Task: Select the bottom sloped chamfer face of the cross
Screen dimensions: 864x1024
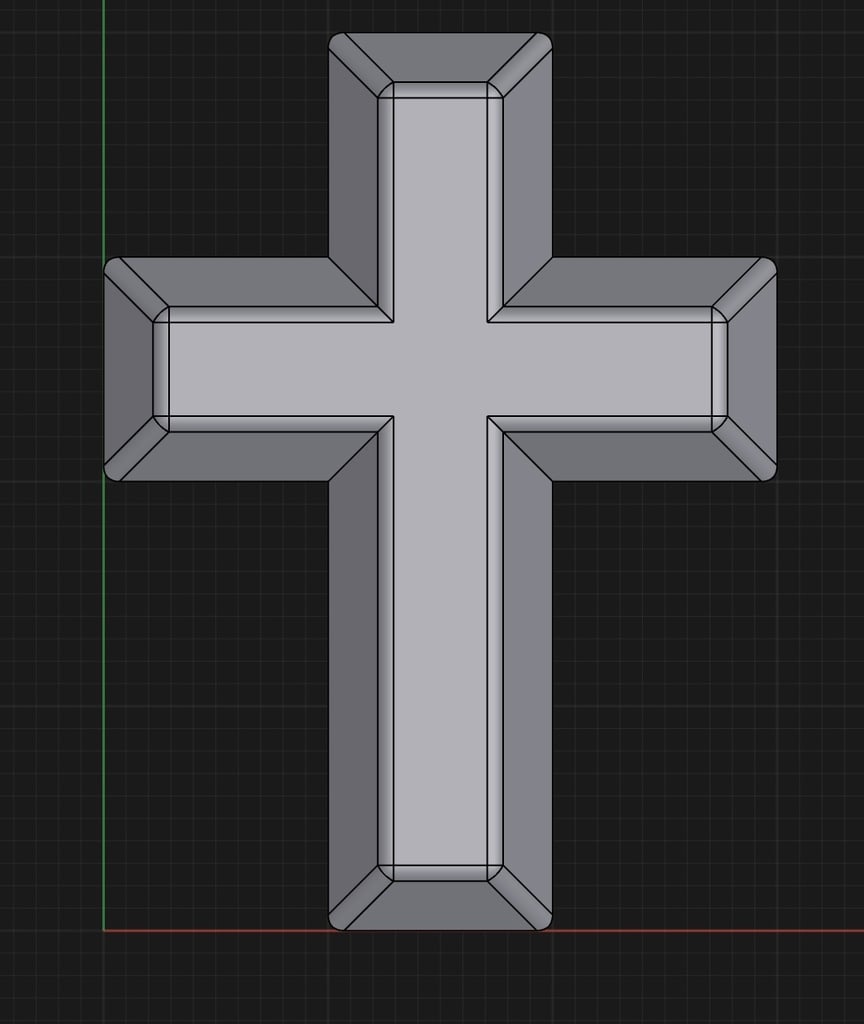Action: [441, 905]
